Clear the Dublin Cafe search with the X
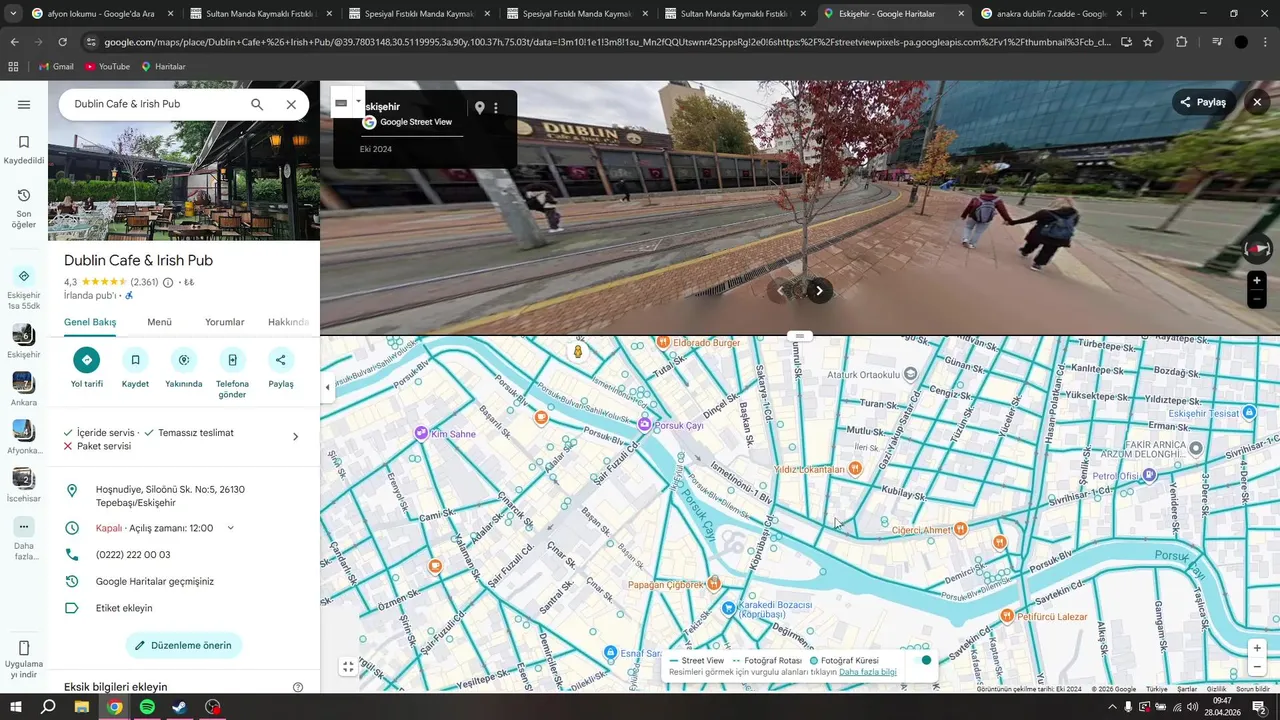This screenshot has height=720, width=1280. tap(291, 104)
